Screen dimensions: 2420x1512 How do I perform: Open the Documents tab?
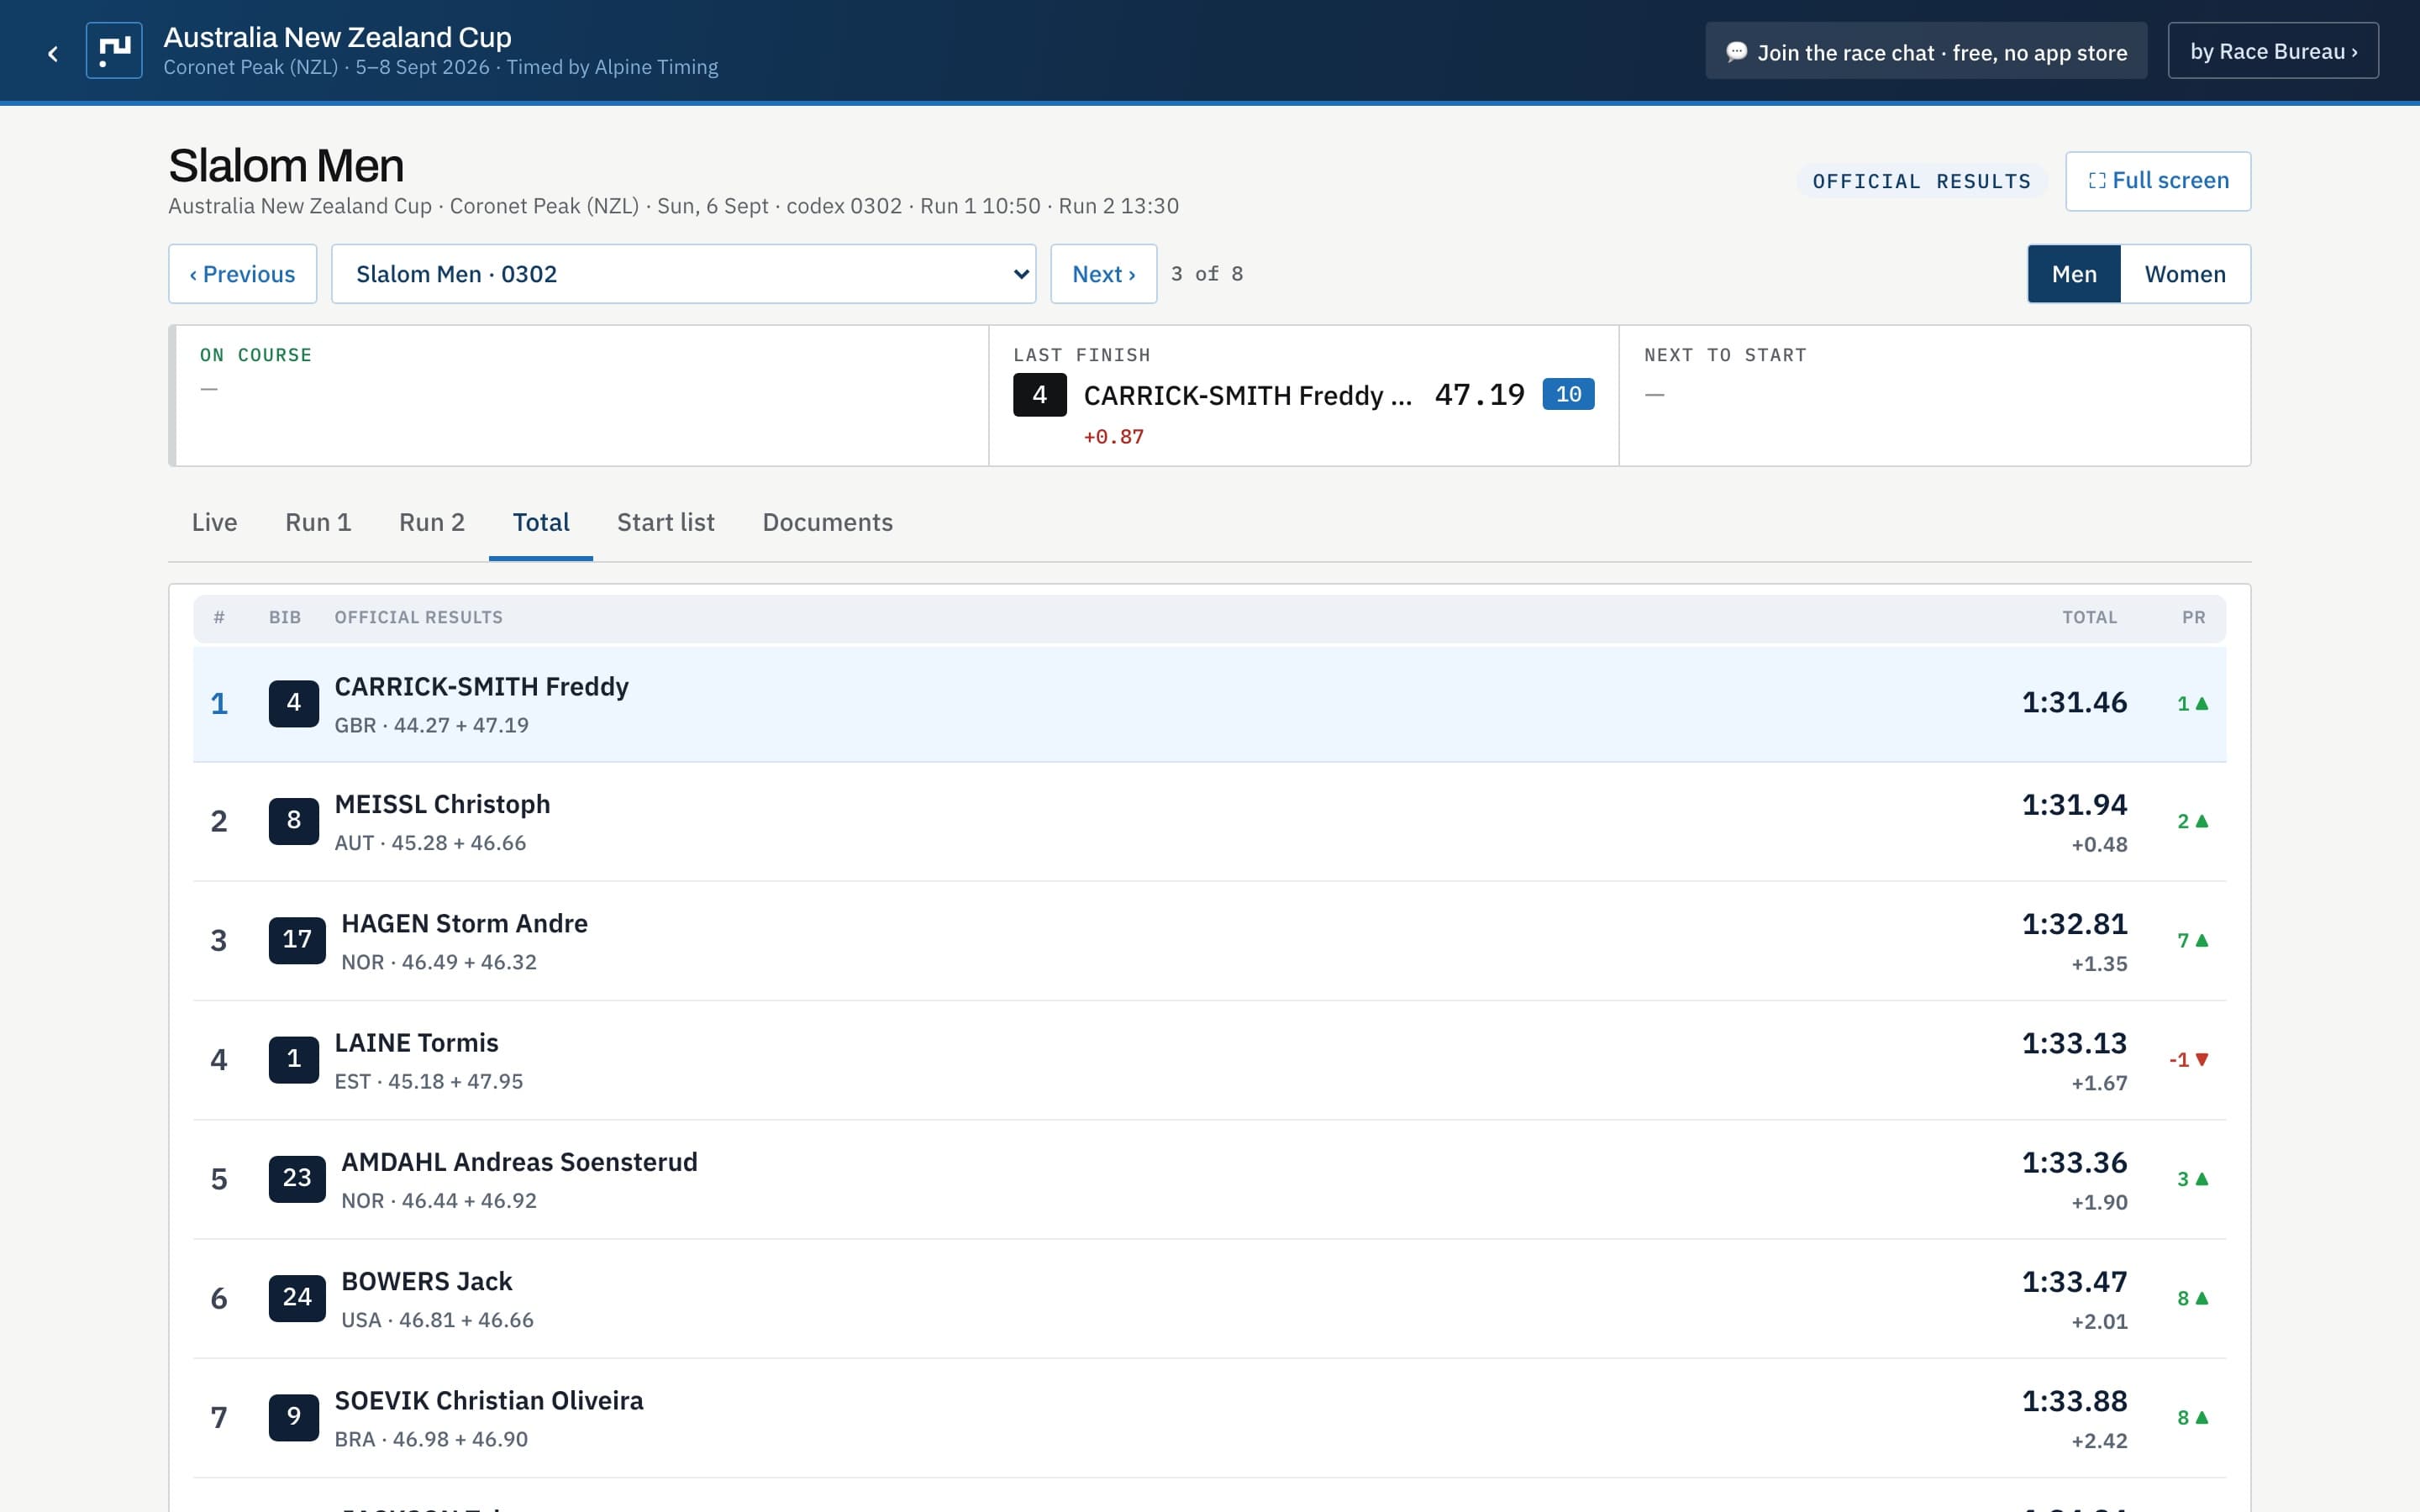[x=828, y=523]
